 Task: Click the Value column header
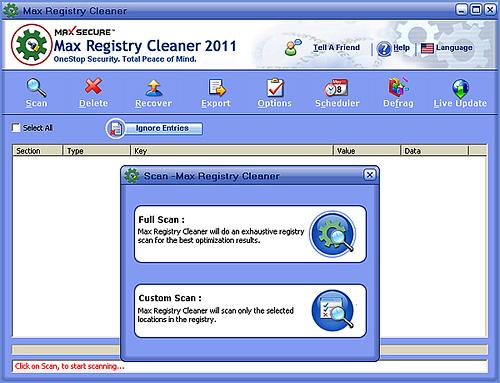(367, 151)
